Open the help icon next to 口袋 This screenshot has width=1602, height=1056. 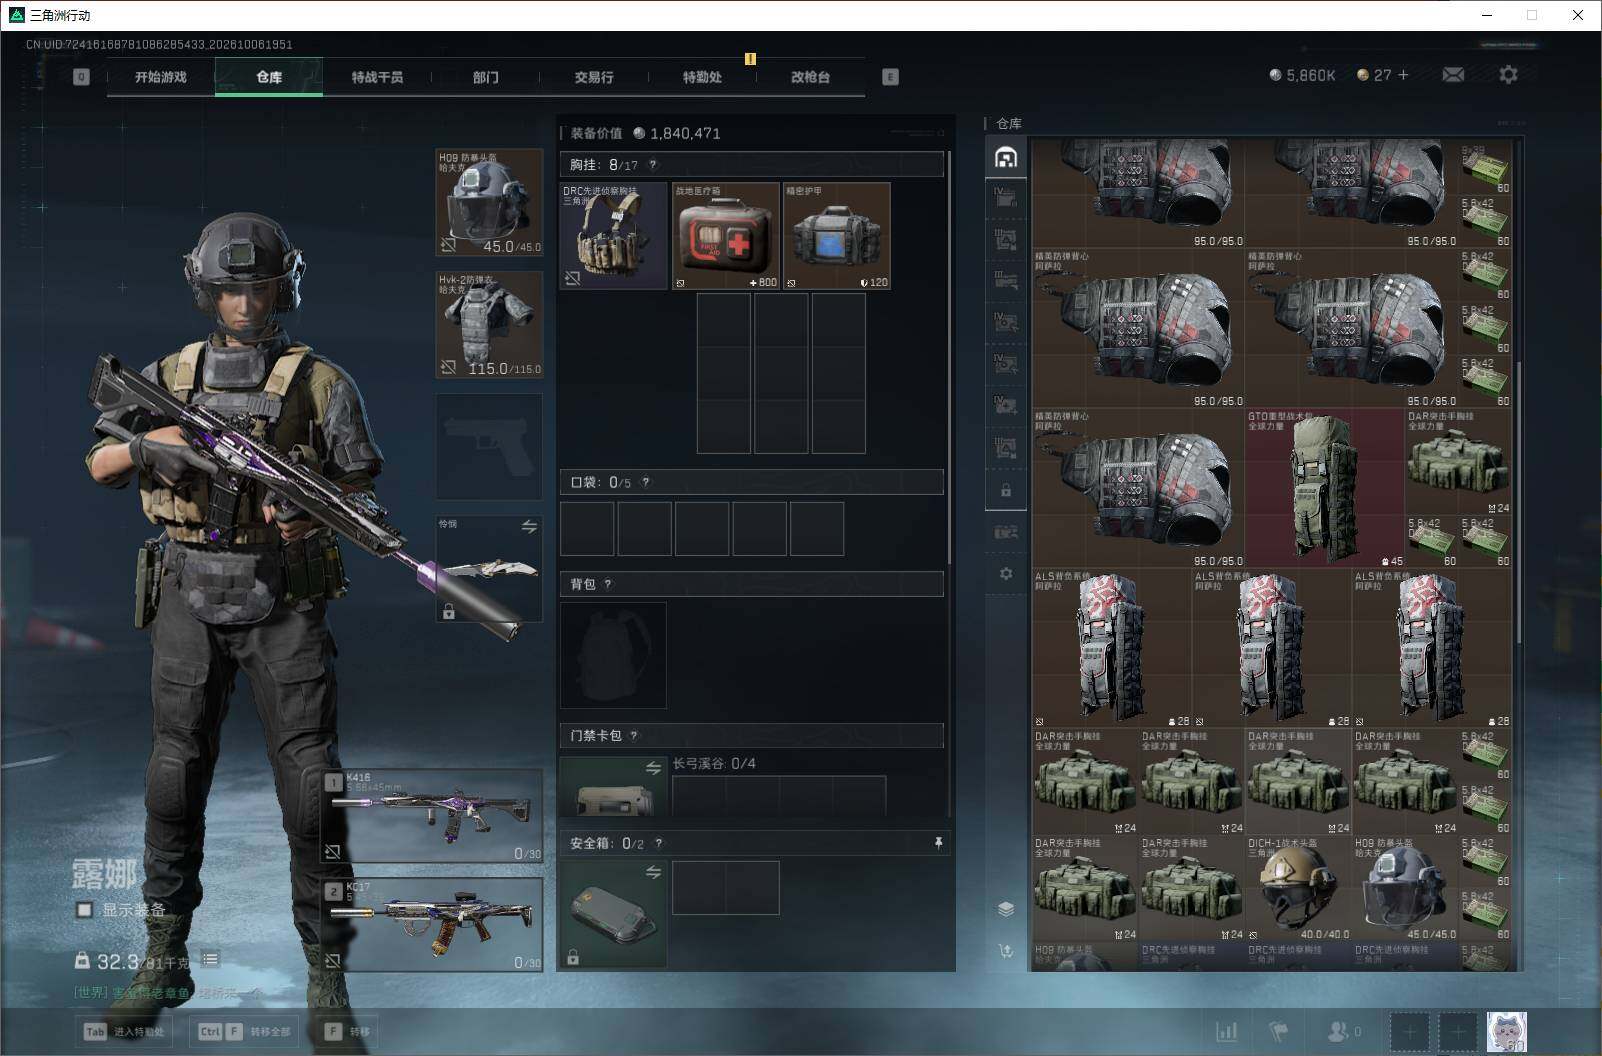(646, 482)
